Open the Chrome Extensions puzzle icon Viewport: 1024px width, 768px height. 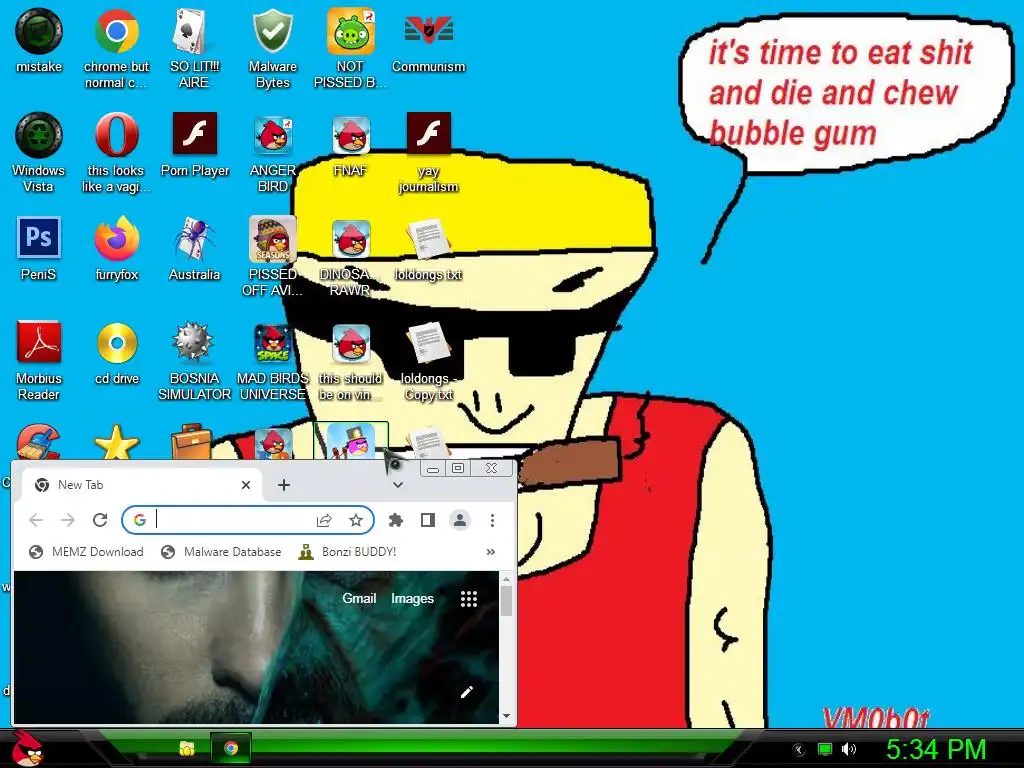click(x=396, y=520)
